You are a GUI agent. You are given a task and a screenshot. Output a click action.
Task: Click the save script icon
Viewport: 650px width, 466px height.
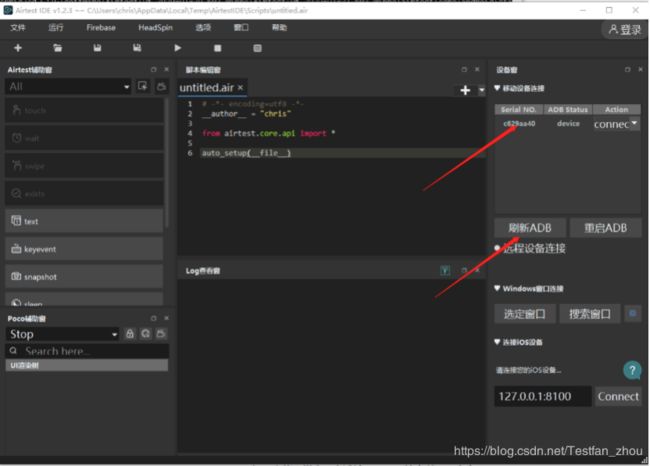pos(97,48)
